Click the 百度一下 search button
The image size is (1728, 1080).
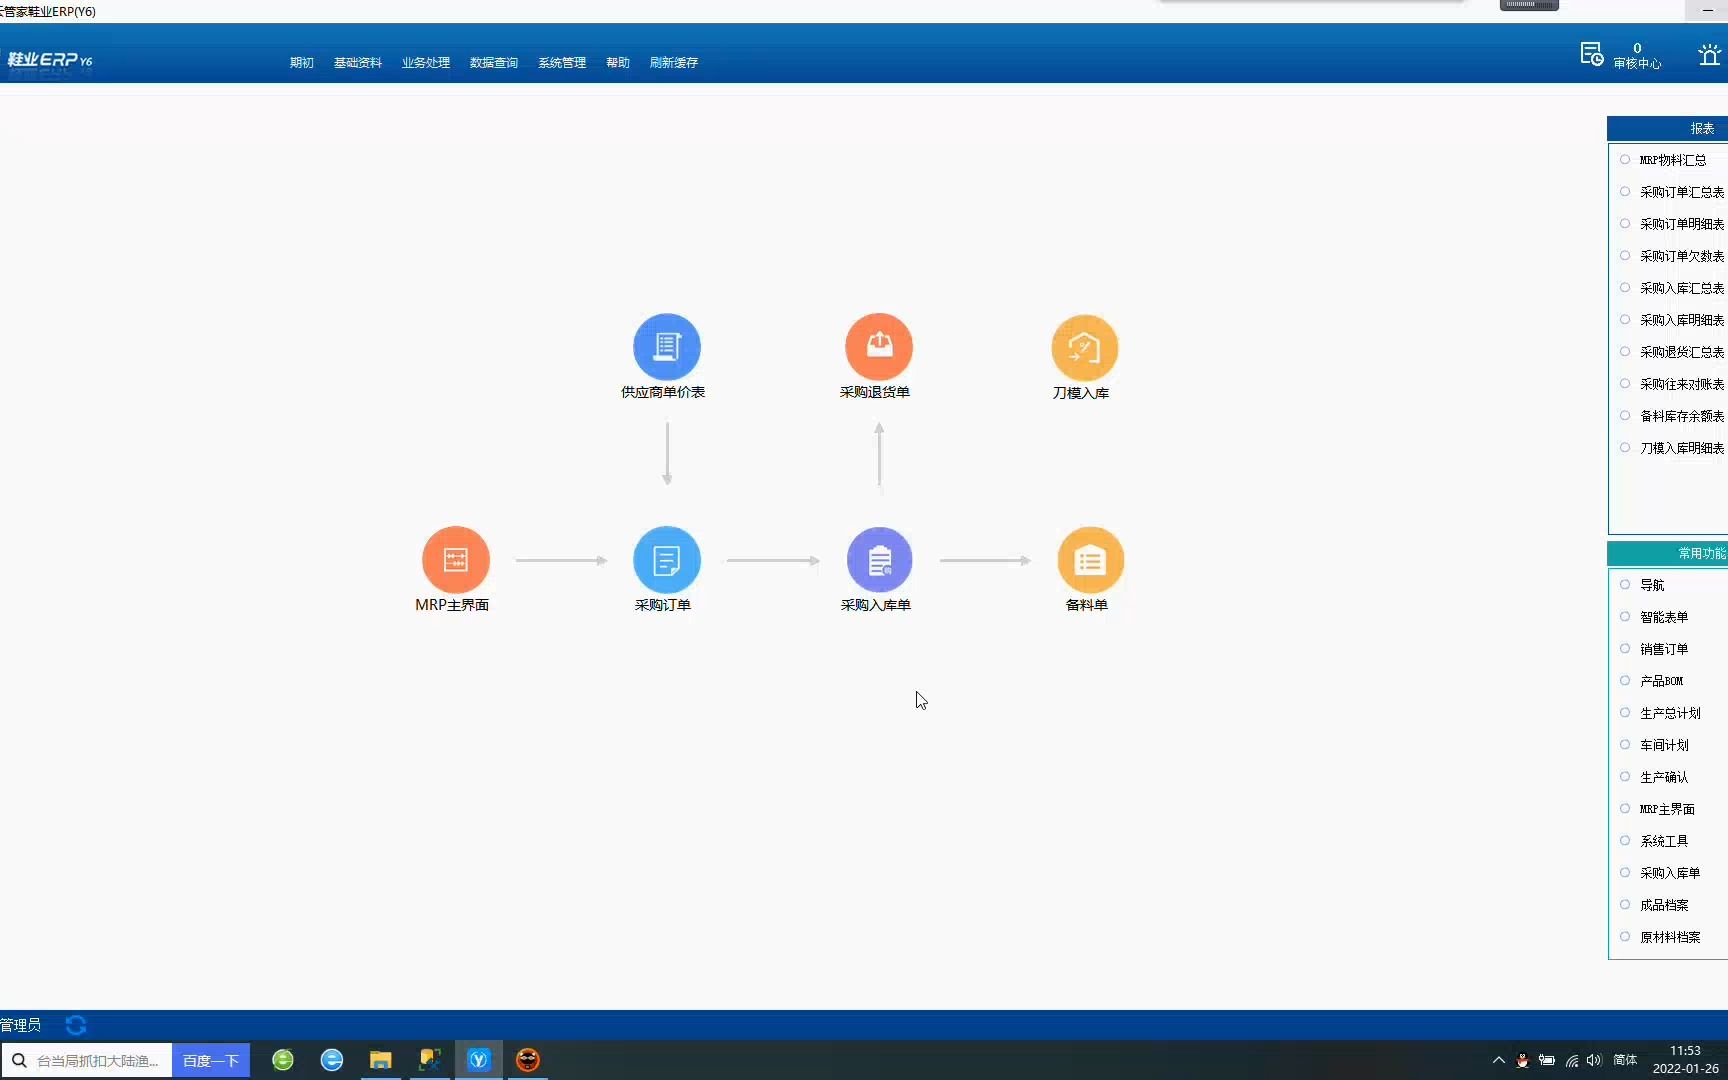click(211, 1060)
